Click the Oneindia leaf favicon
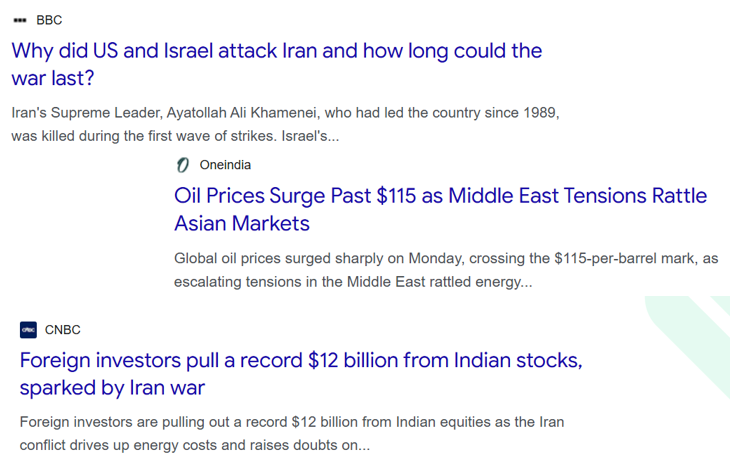The image size is (730, 466). point(183,165)
